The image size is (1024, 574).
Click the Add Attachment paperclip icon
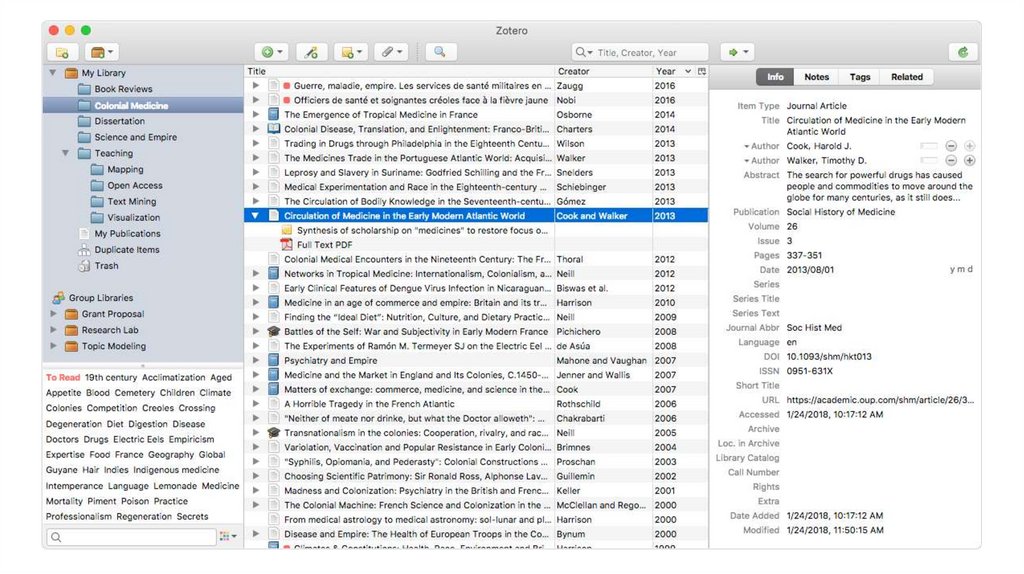point(391,52)
